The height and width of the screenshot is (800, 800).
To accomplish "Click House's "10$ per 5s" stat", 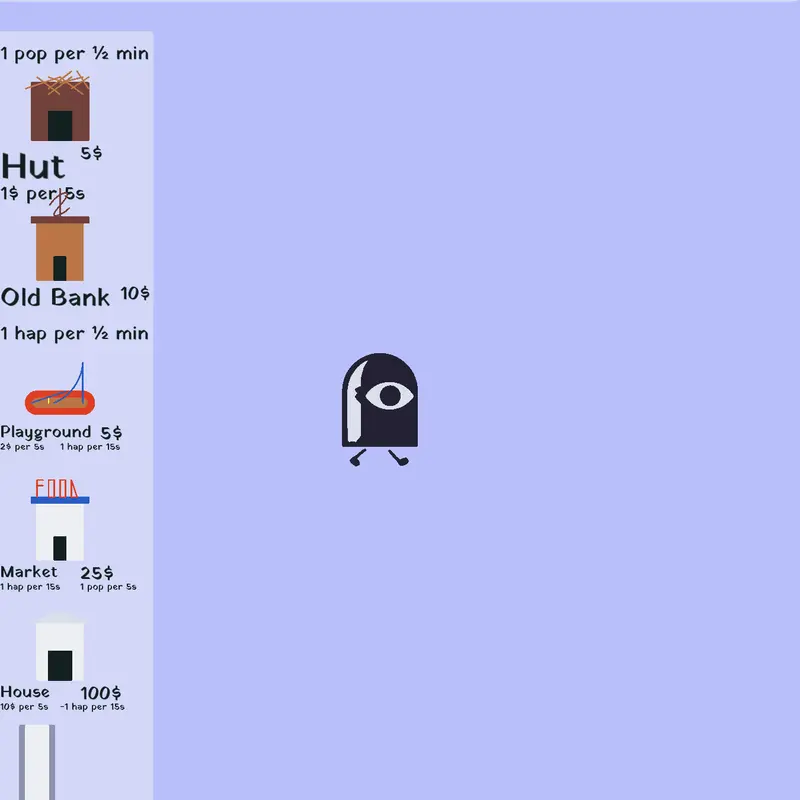I will (x=24, y=707).
